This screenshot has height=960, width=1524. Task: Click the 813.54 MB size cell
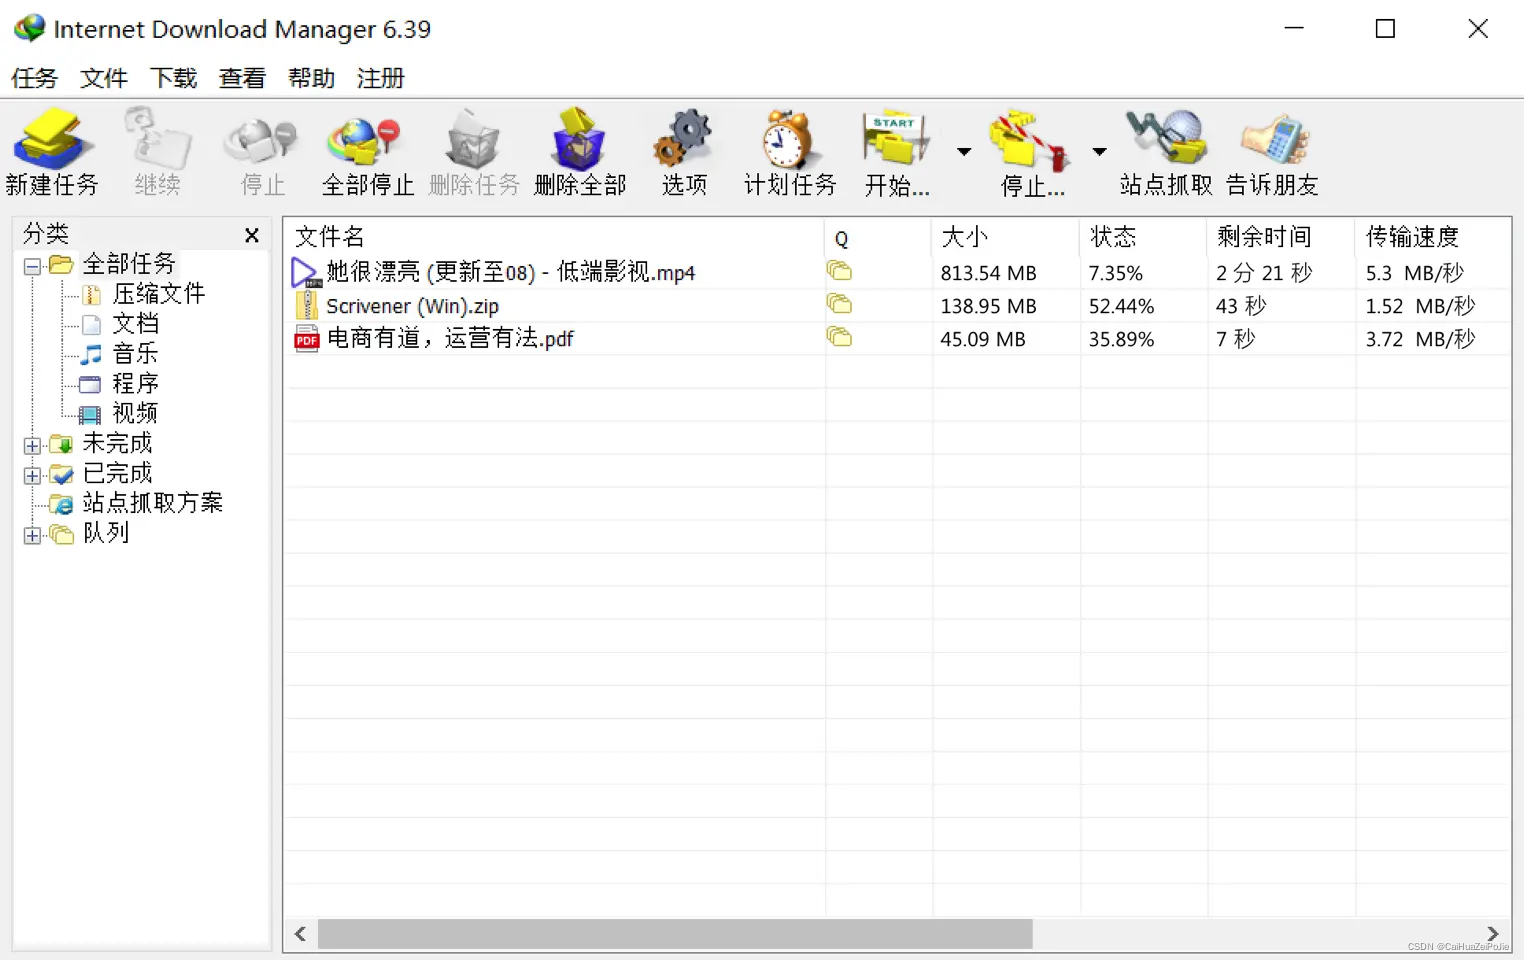pos(988,273)
